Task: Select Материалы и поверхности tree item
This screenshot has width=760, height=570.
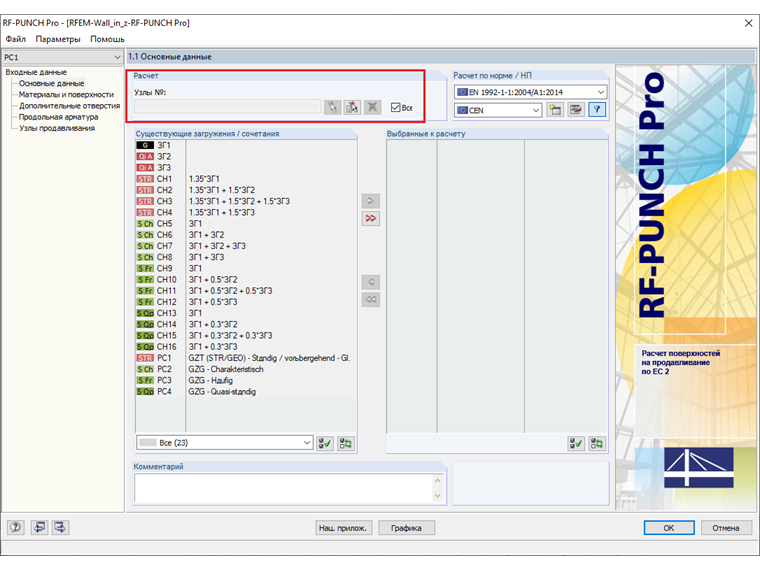Action: point(66,95)
